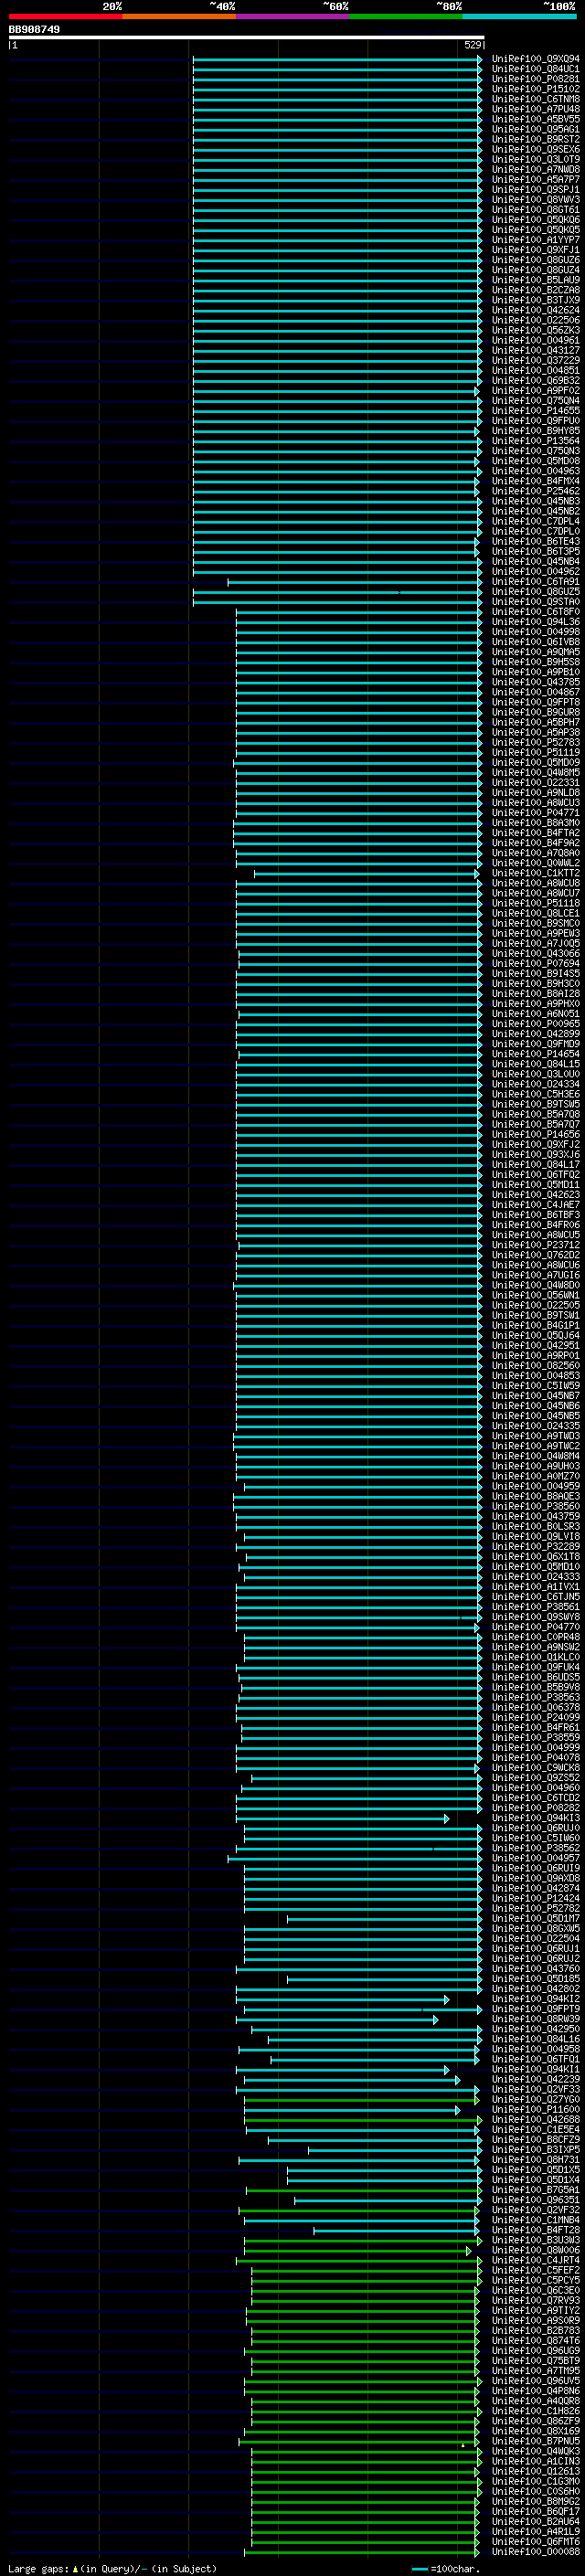Image resolution: width=585 pixels, height=2576 pixels.
Task: Open hit UniRef100_Q9SPJ1
Action: coord(536,189)
